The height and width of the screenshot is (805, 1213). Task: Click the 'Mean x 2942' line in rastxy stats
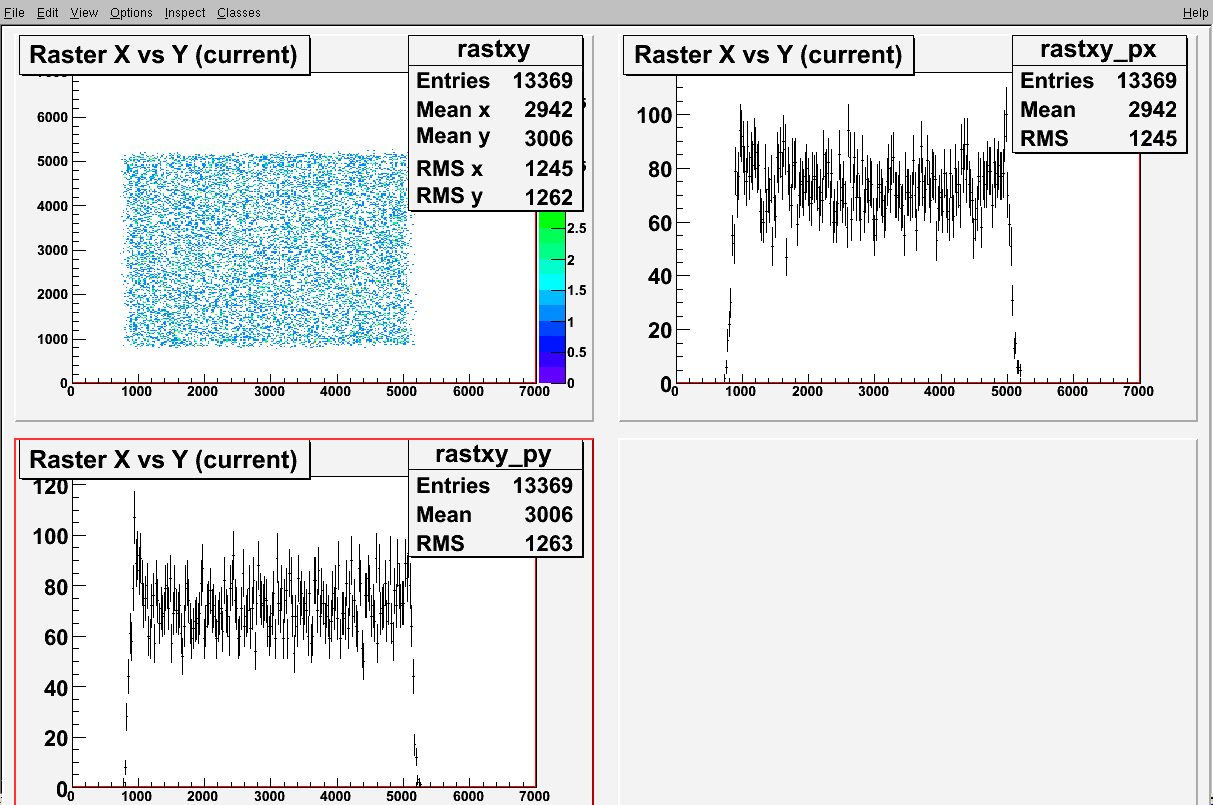click(495, 109)
